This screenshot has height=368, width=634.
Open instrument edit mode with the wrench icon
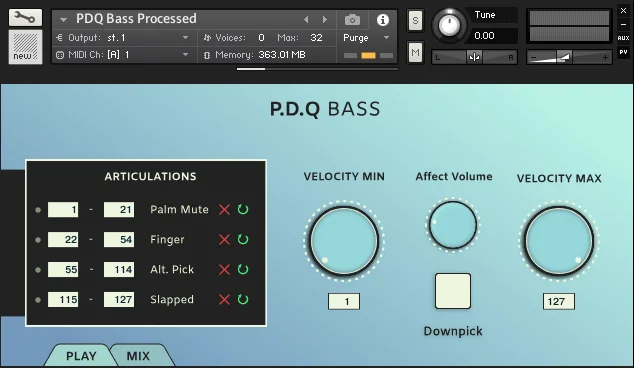[x=25, y=18]
